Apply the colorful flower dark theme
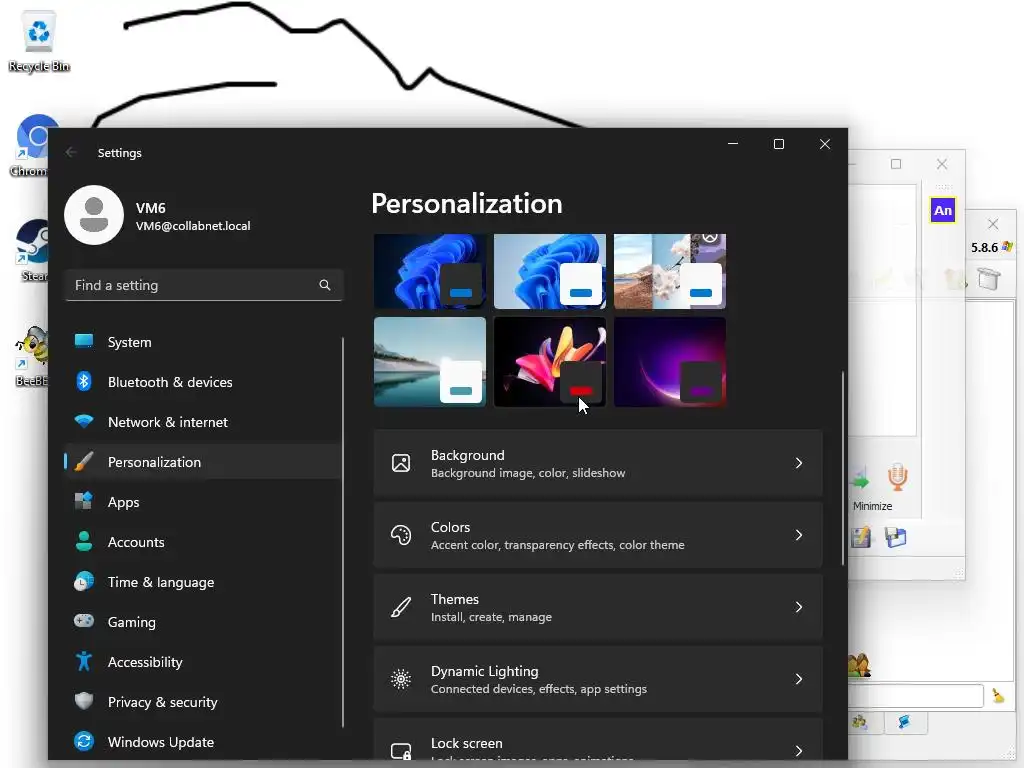 click(x=550, y=361)
